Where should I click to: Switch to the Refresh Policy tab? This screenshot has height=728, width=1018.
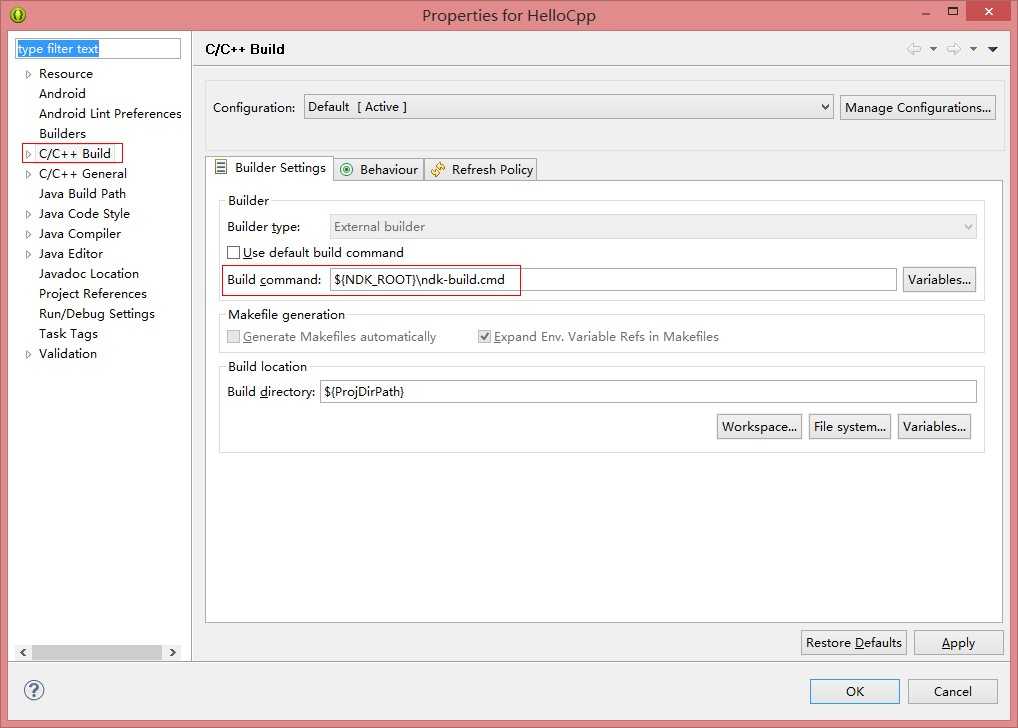[x=481, y=169]
